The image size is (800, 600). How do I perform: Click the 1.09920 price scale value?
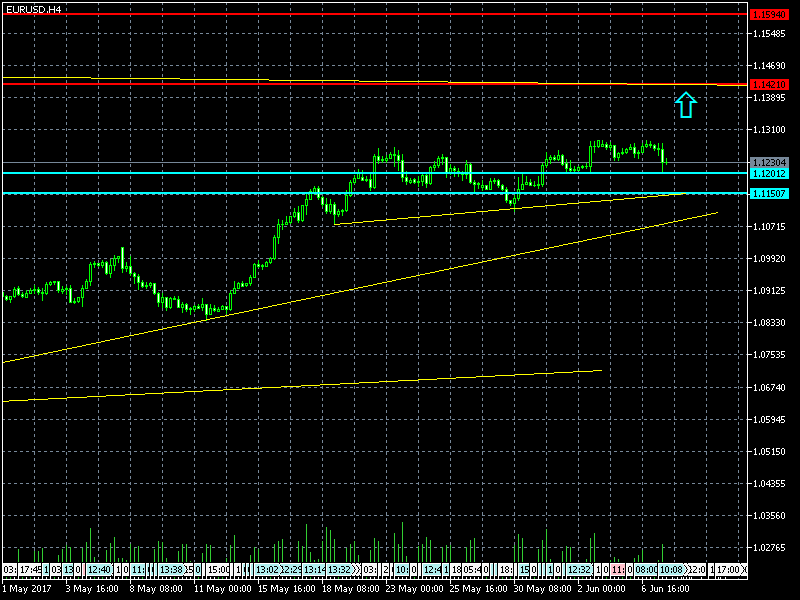769,259
